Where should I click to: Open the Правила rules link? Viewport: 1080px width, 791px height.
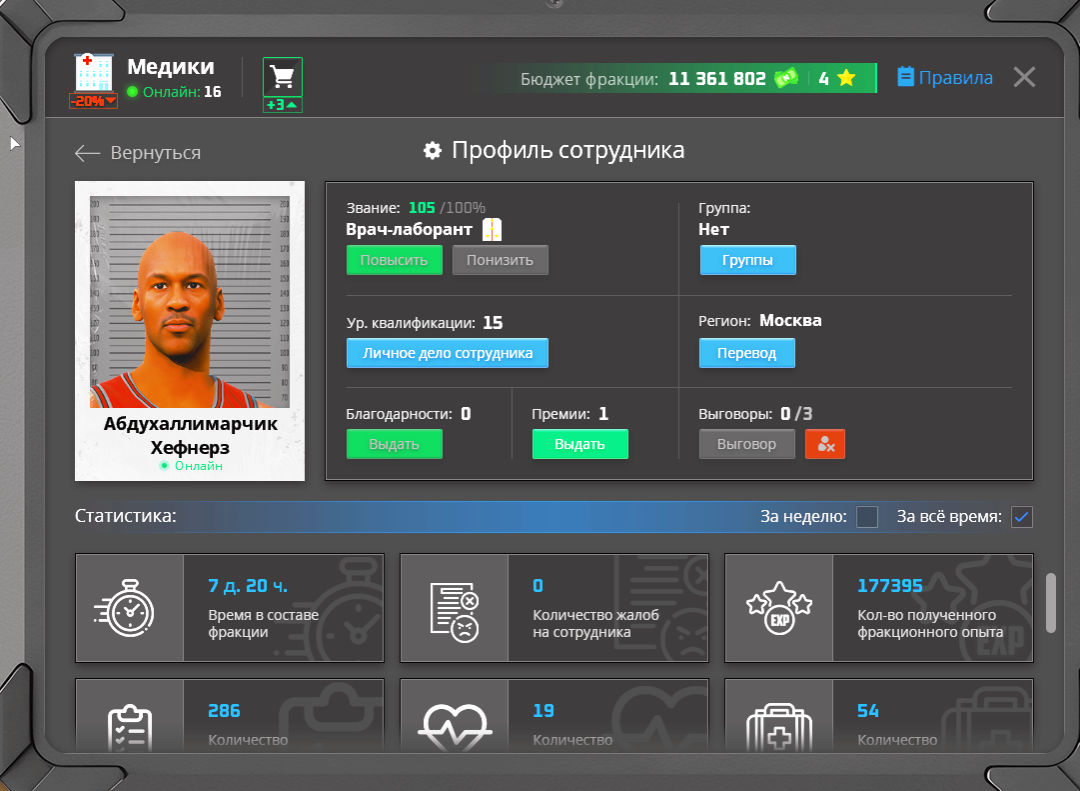coord(945,78)
